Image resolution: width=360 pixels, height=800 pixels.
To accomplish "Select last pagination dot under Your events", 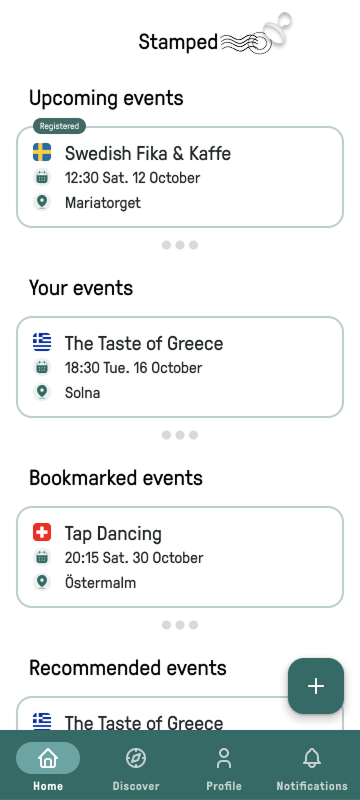I will point(193,435).
